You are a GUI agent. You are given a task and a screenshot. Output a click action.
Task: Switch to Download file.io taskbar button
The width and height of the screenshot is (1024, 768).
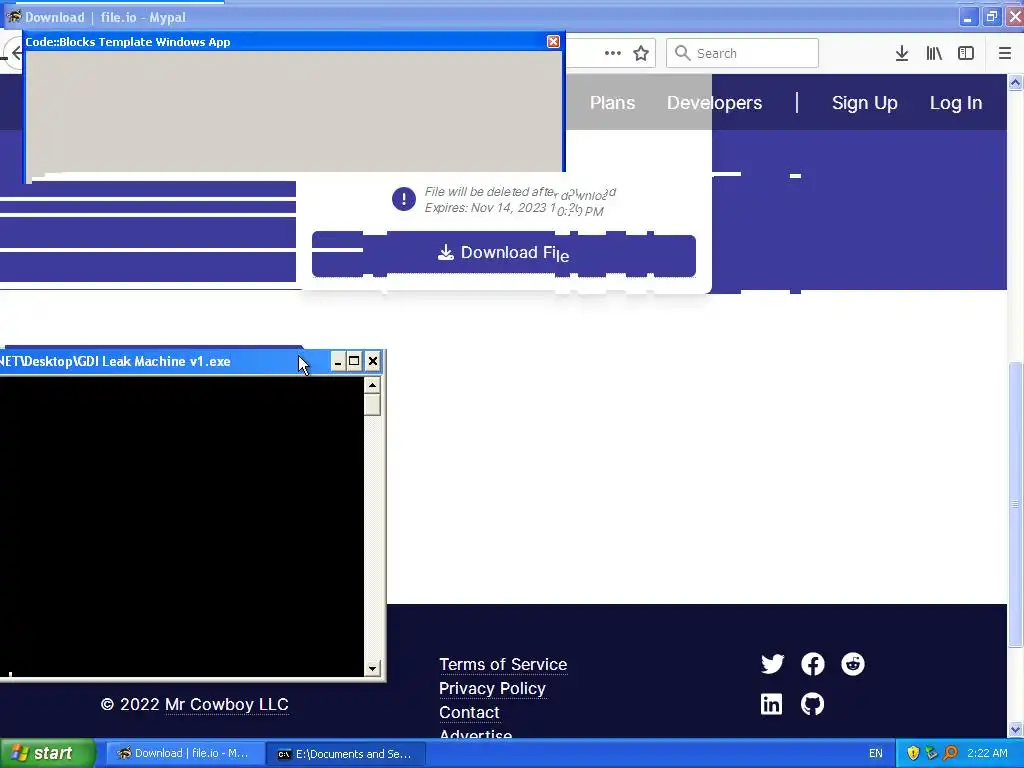185,754
